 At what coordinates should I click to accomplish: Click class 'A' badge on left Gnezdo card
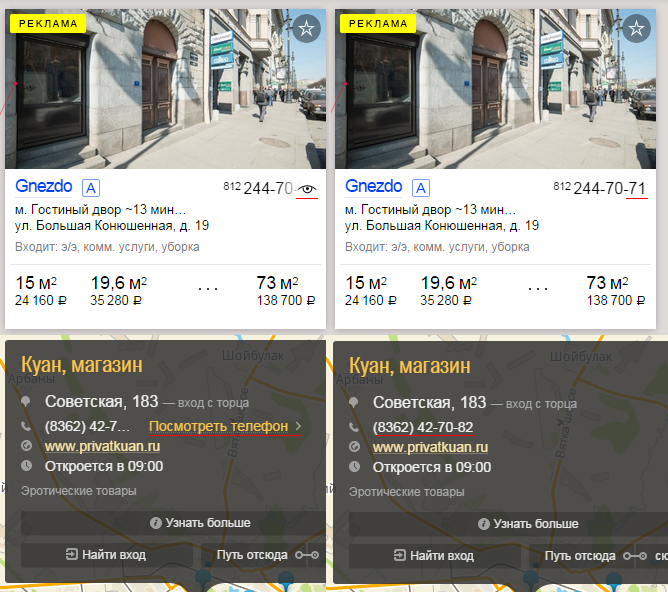[90, 188]
